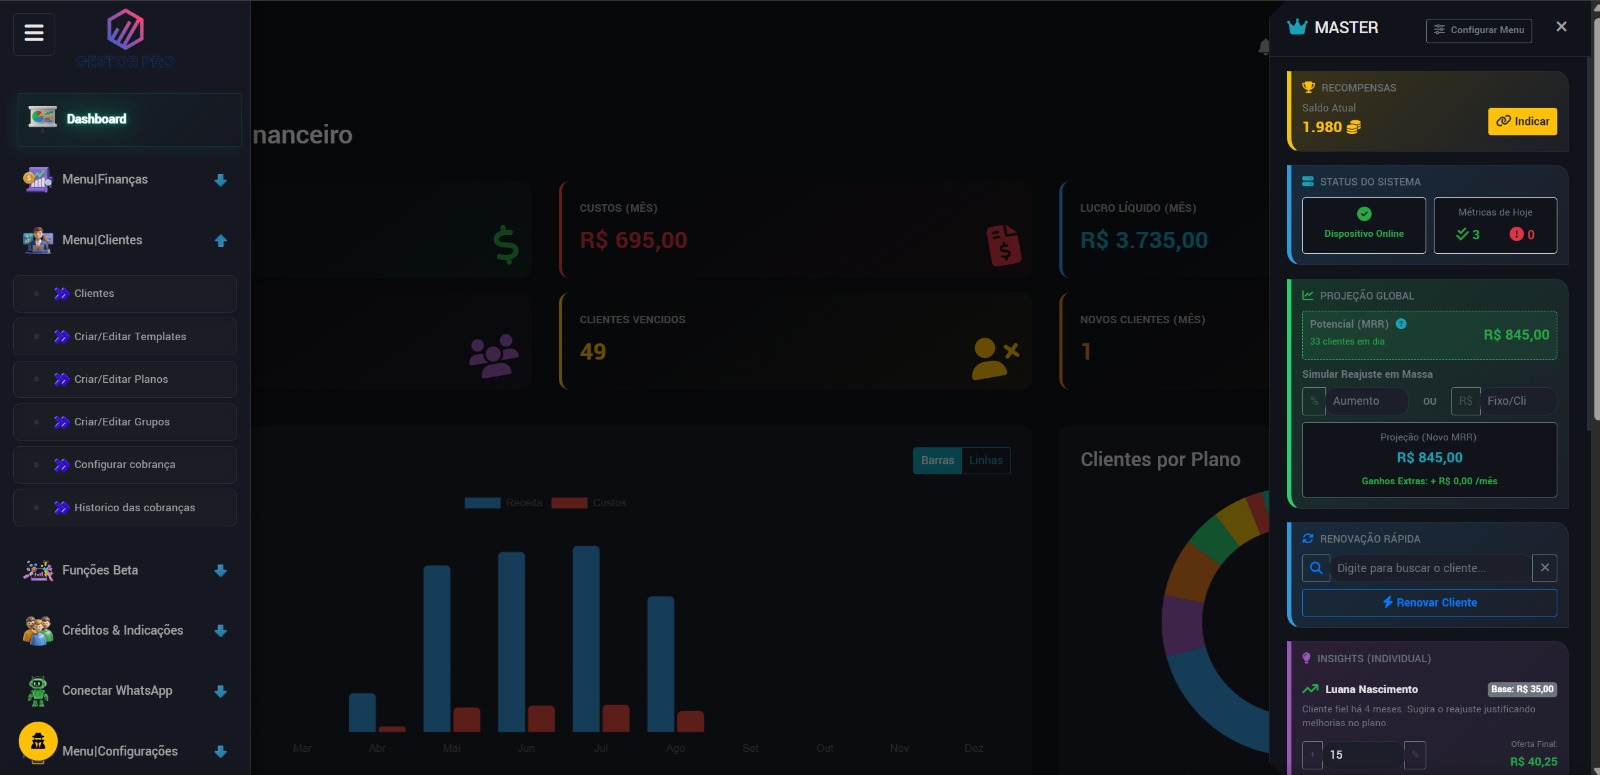Click the green dollar sign icon
This screenshot has height=775, width=1600.
[x=506, y=244]
